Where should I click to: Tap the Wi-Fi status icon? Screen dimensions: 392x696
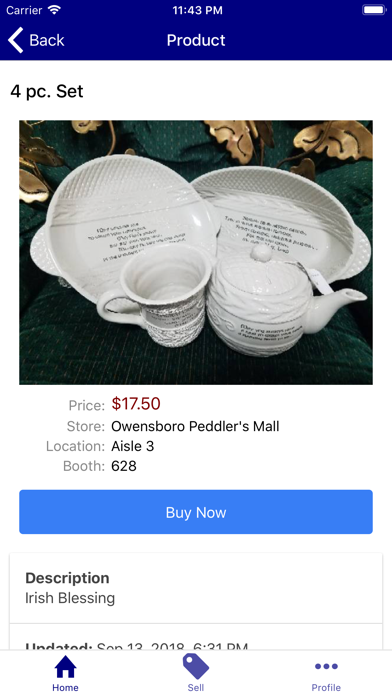click(x=55, y=10)
